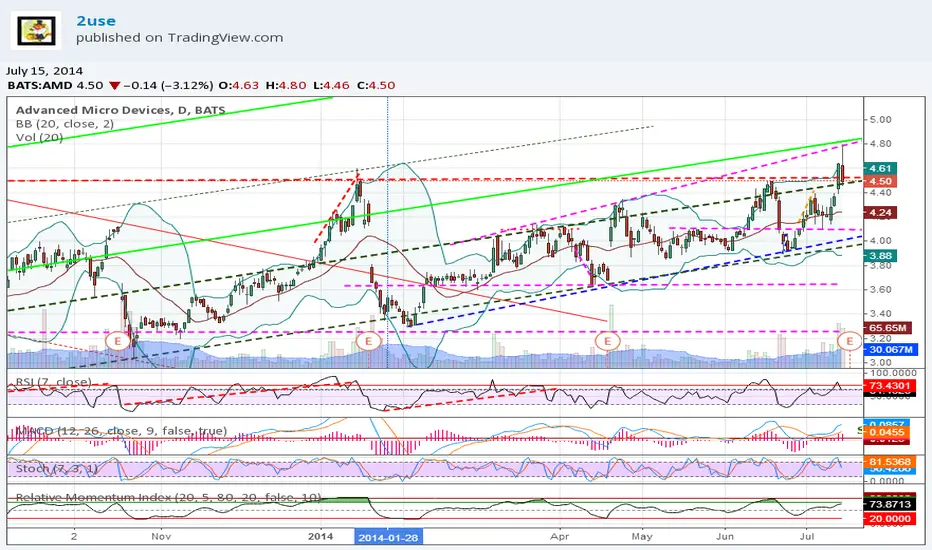
Task: Click the 'RSI (7, close)' indicator label
Action: tap(53, 382)
